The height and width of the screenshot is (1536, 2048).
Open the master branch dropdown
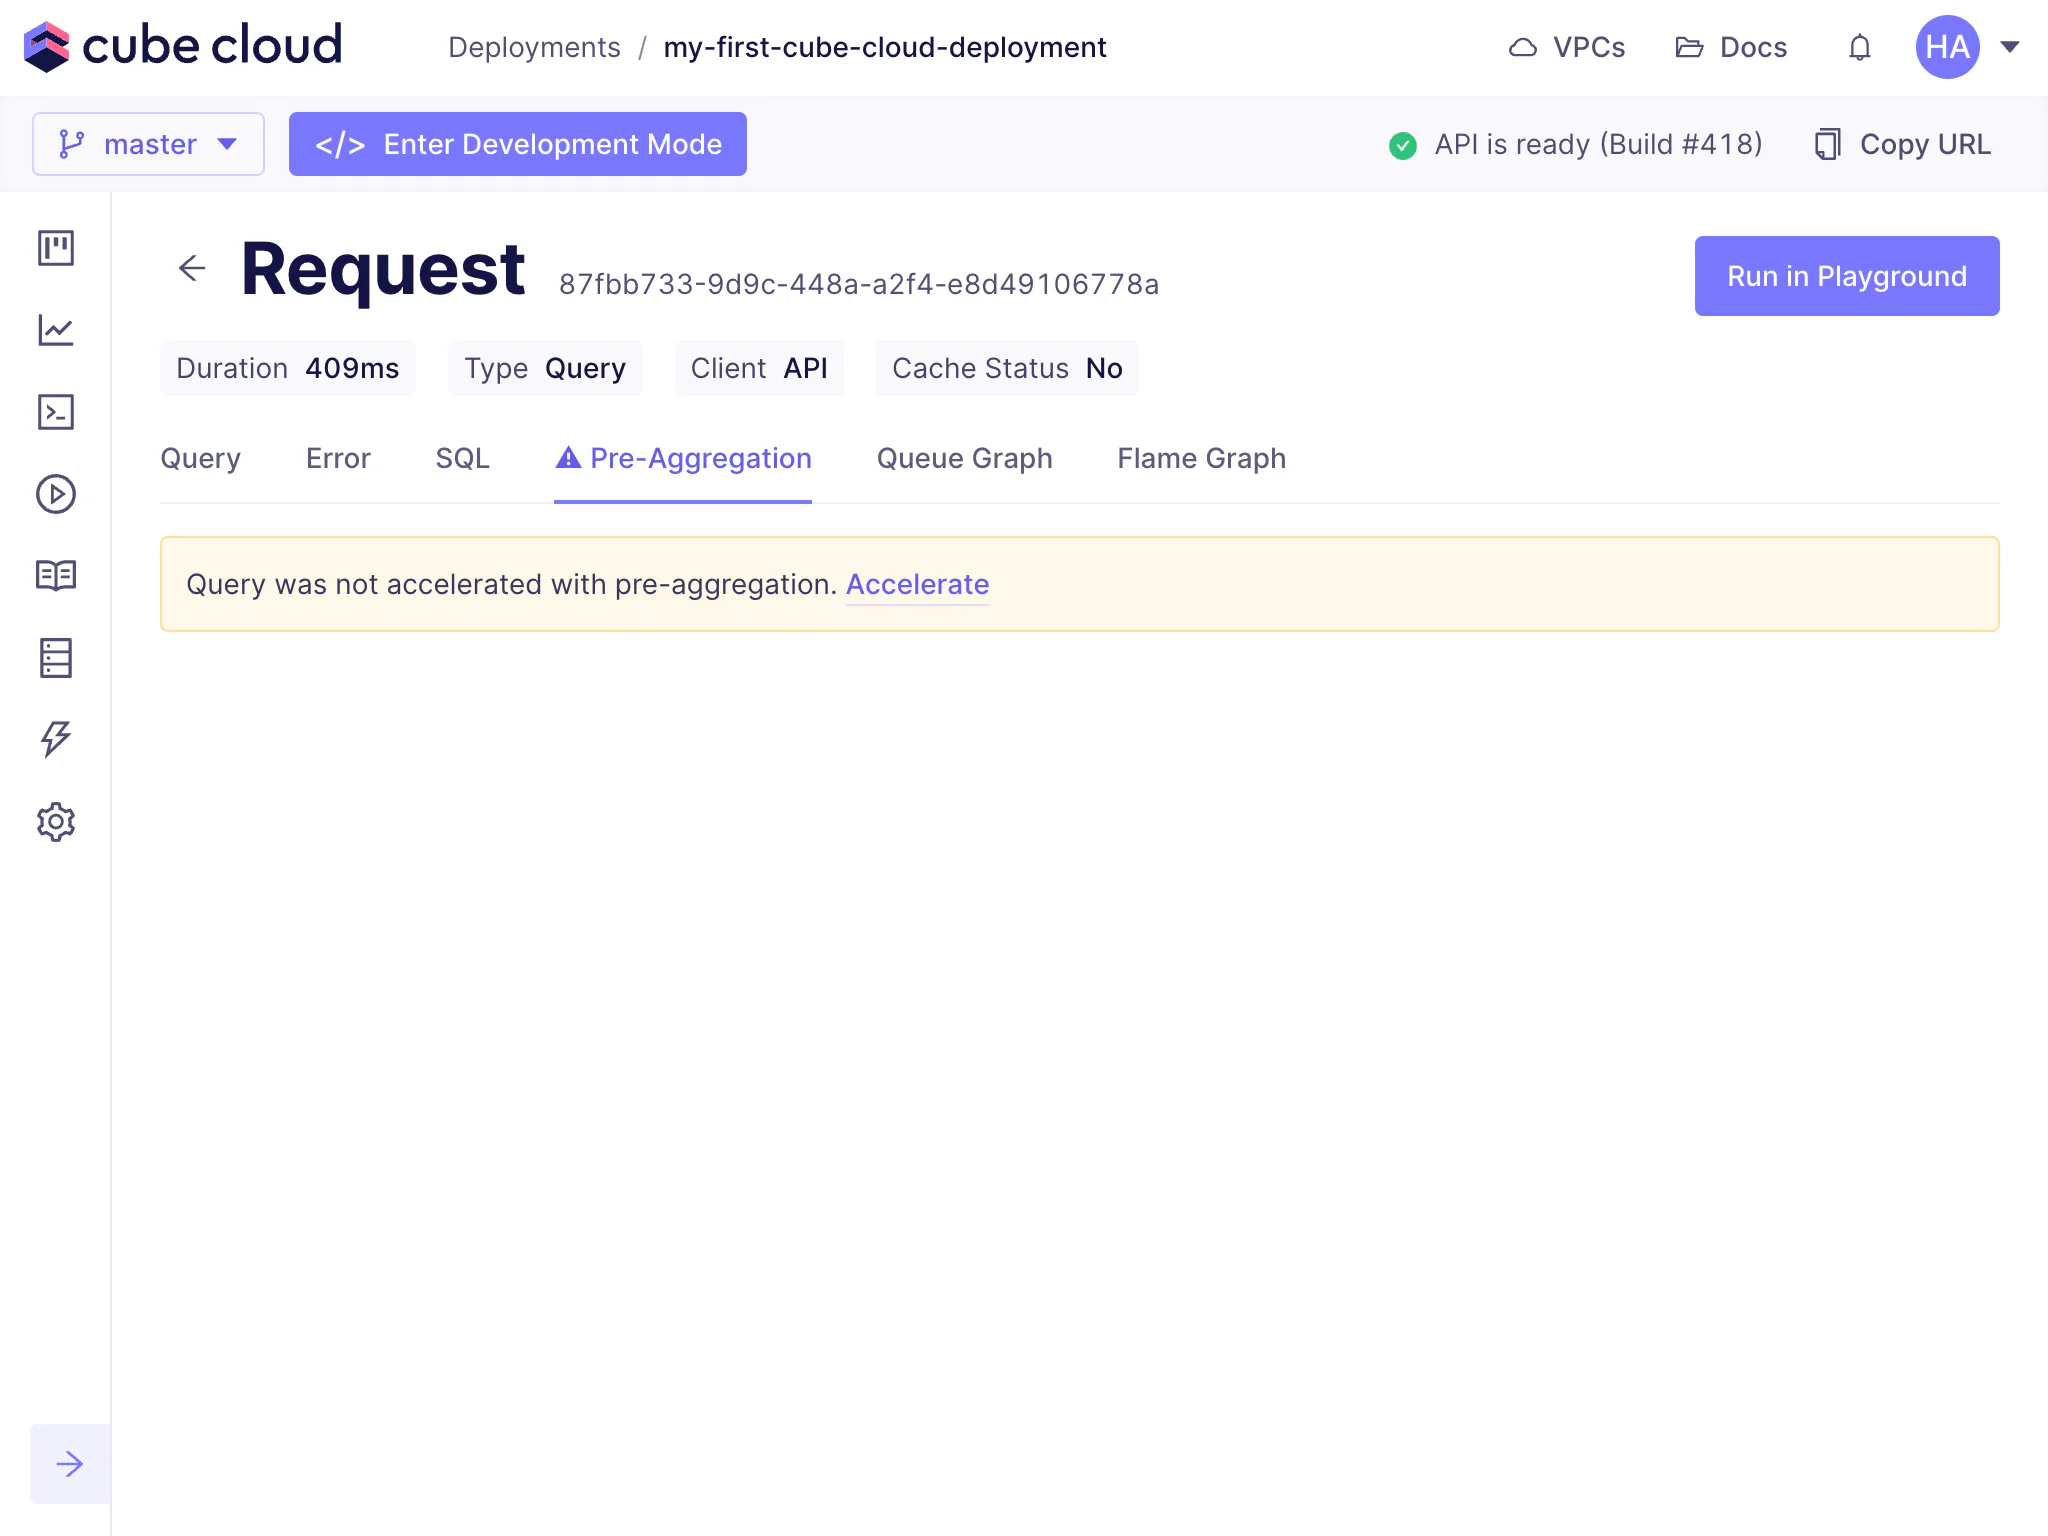pos(148,144)
